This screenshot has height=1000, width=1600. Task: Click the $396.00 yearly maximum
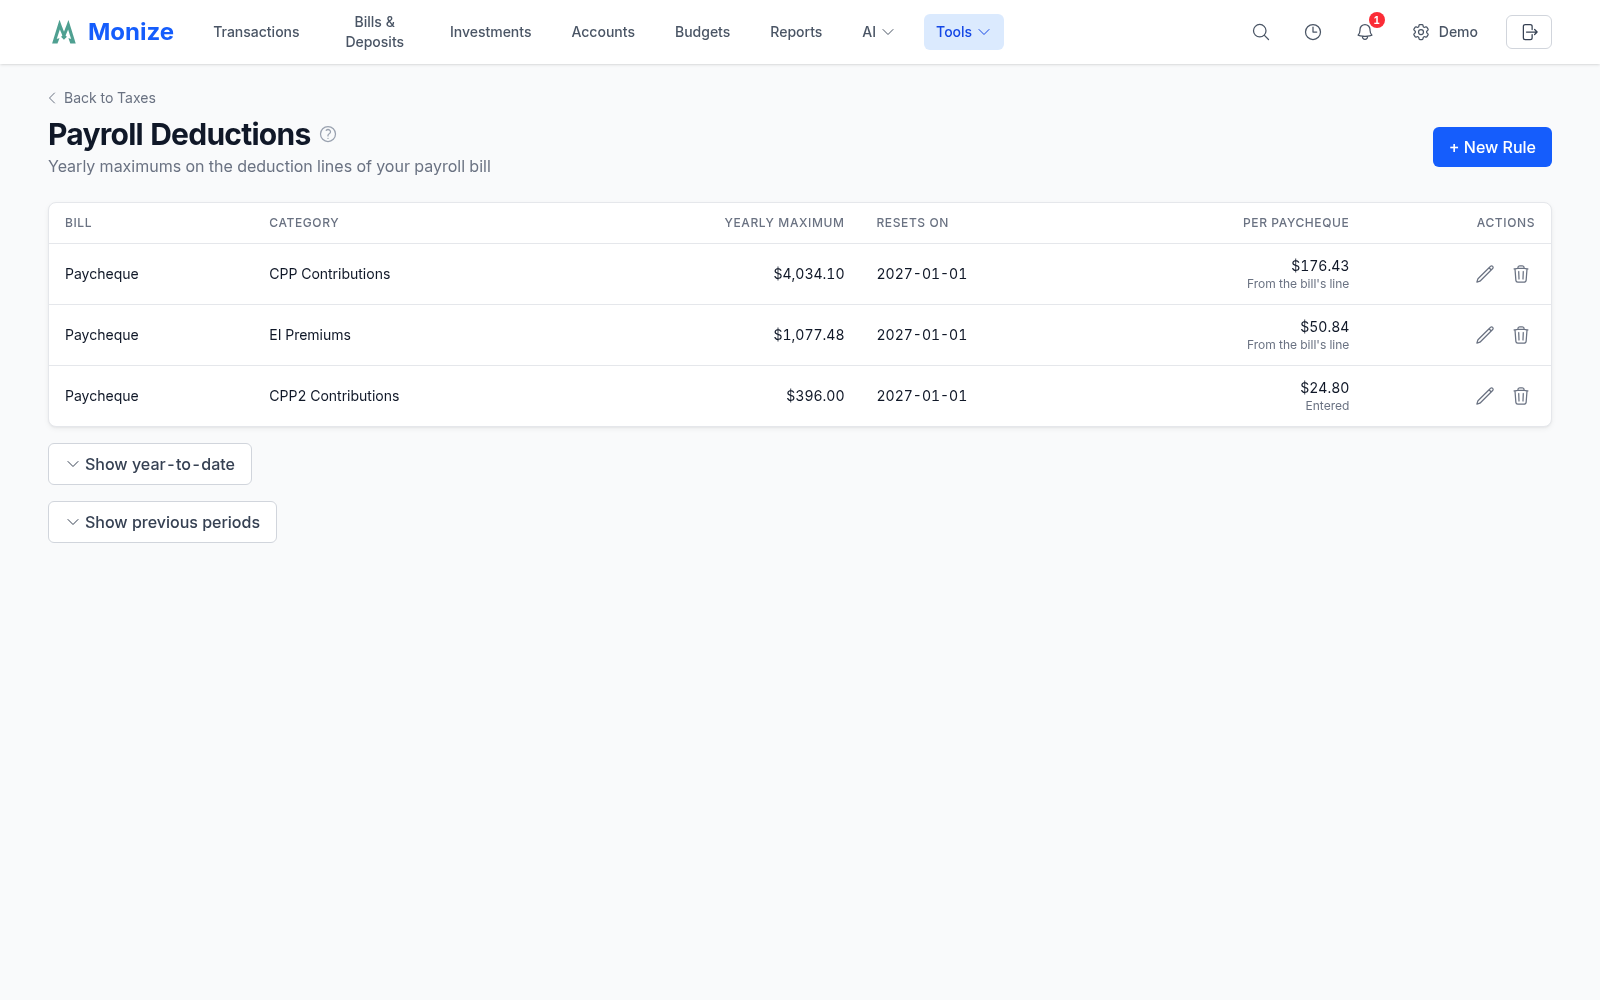[815, 396]
